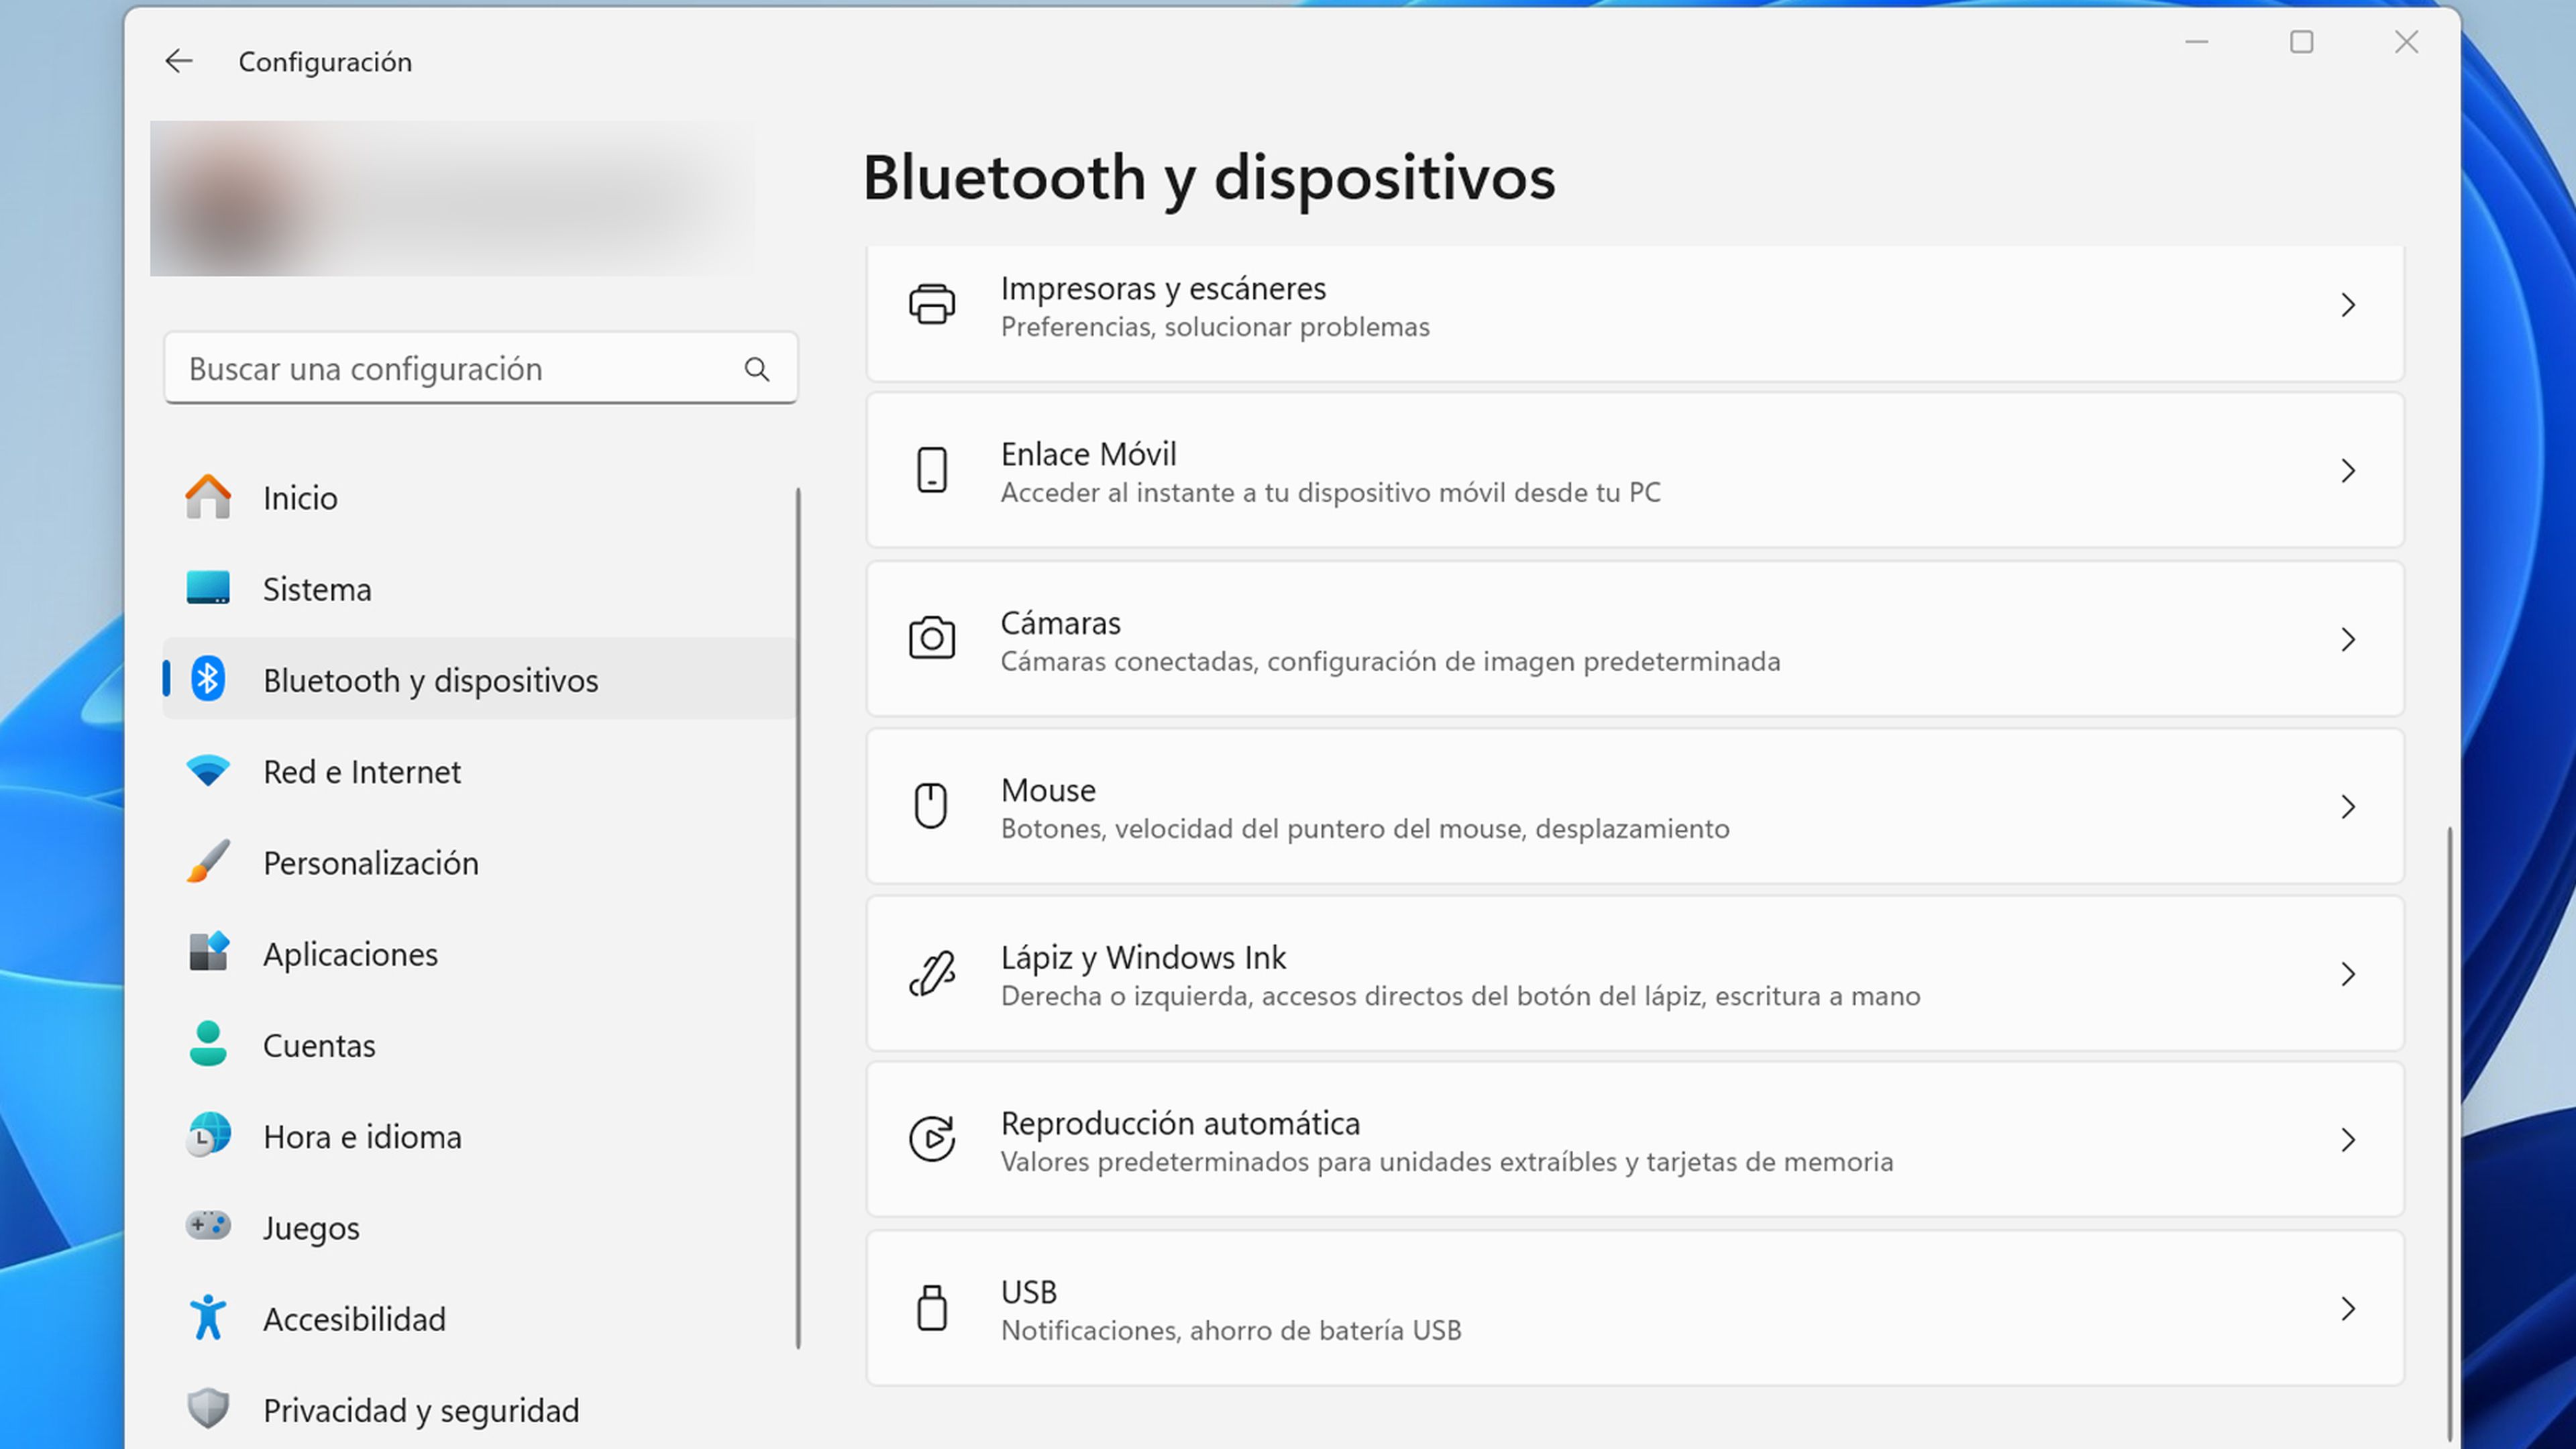
Task: Click the pen icon for Lápiz y Windows Ink
Action: 932,974
